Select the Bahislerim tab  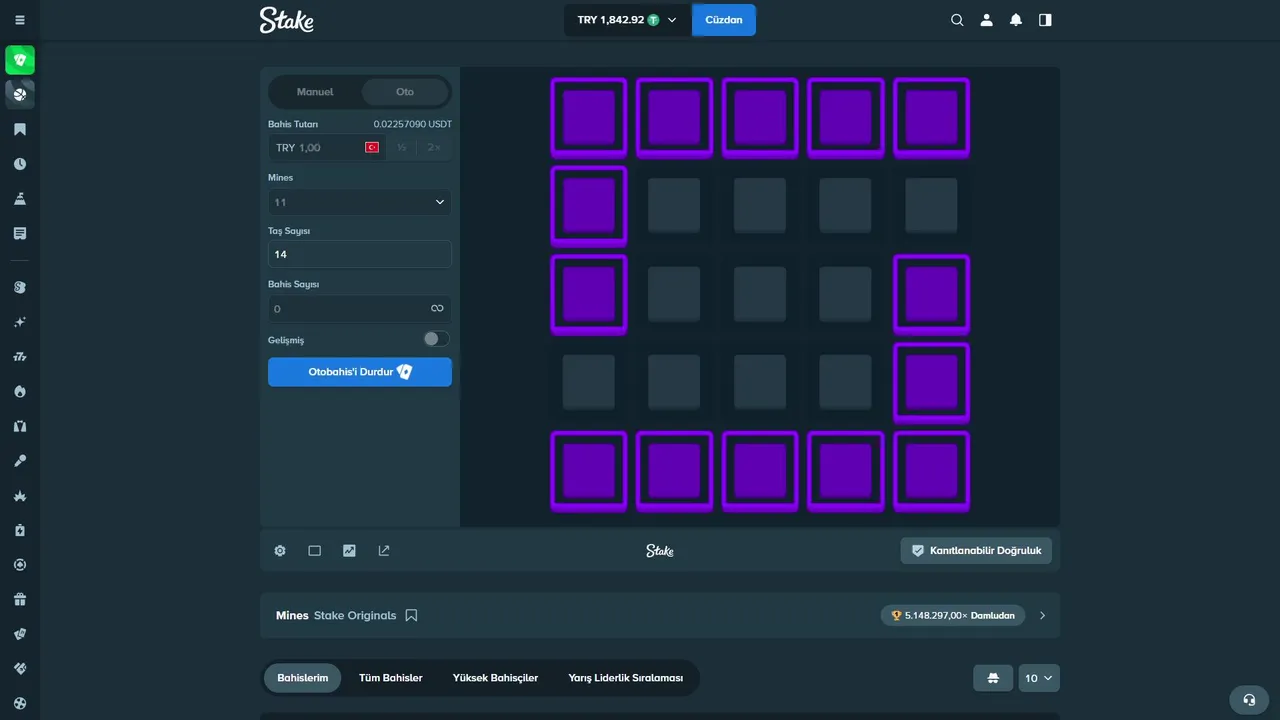tap(303, 678)
